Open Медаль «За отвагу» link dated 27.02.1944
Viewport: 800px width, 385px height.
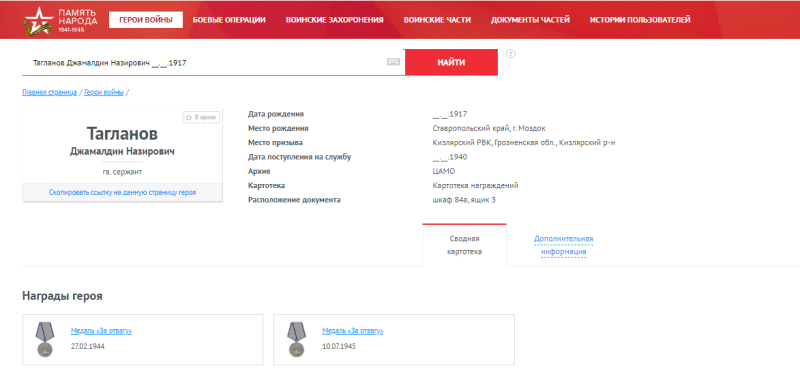(x=101, y=331)
